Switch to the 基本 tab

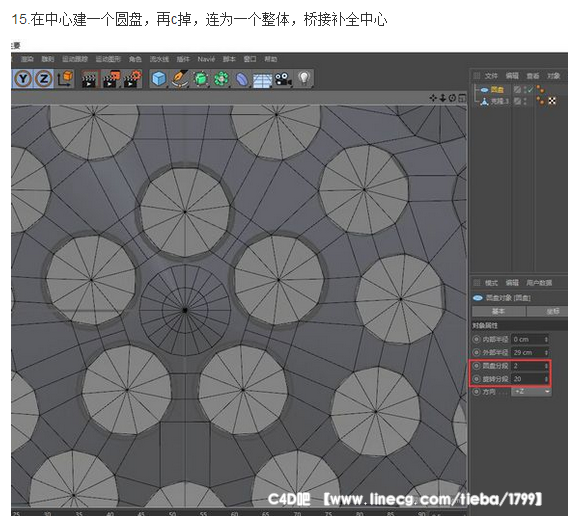(x=498, y=311)
